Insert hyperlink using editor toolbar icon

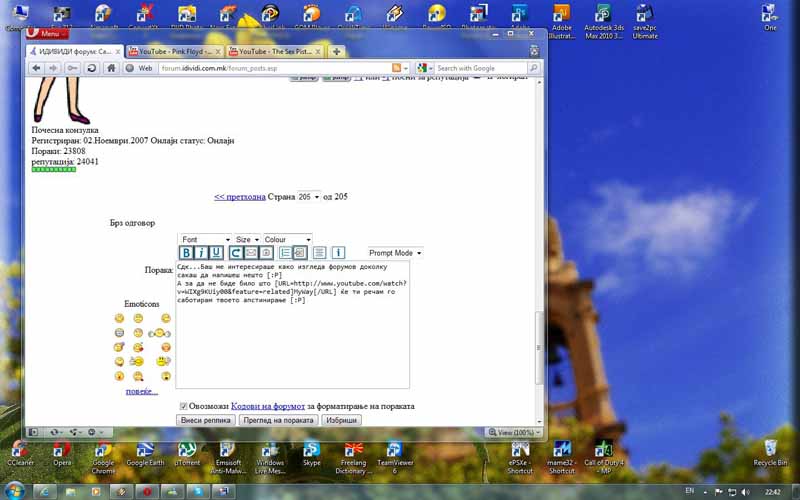click(236, 253)
